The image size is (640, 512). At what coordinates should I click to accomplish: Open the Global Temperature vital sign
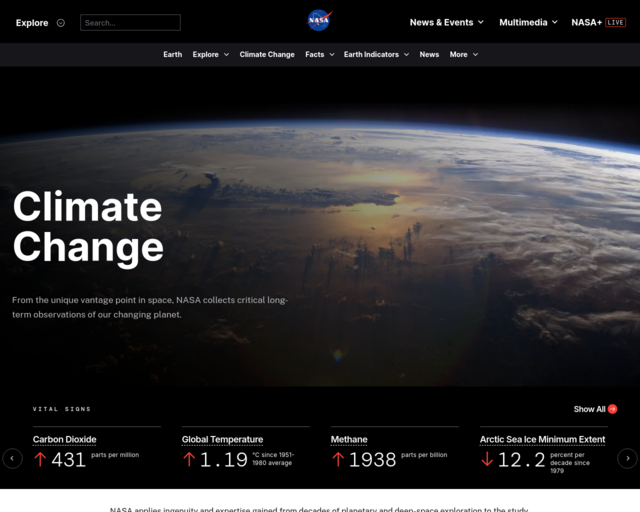pos(222,440)
